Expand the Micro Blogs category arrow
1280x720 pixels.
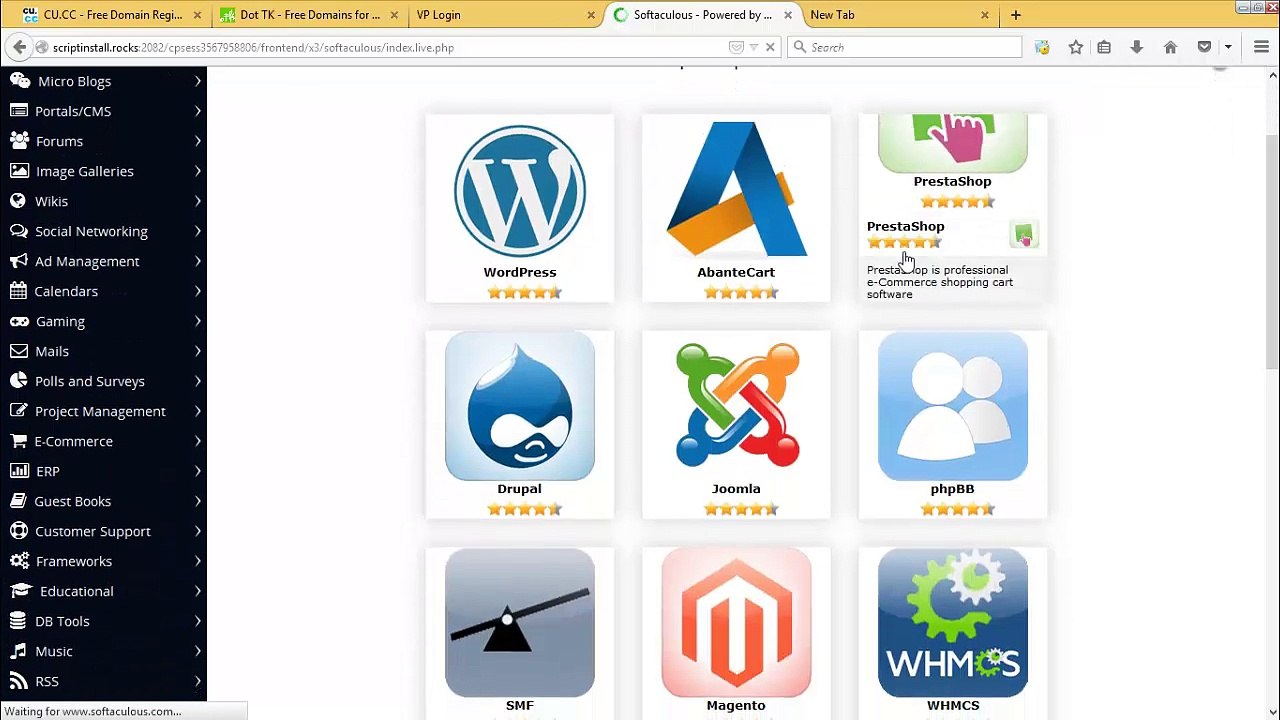pos(197,81)
